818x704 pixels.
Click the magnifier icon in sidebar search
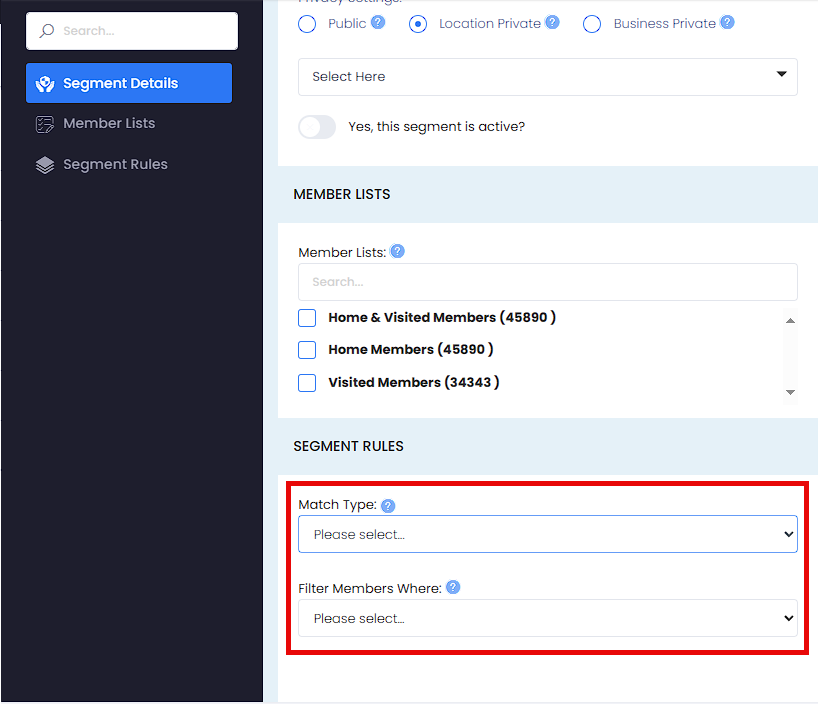(47, 31)
